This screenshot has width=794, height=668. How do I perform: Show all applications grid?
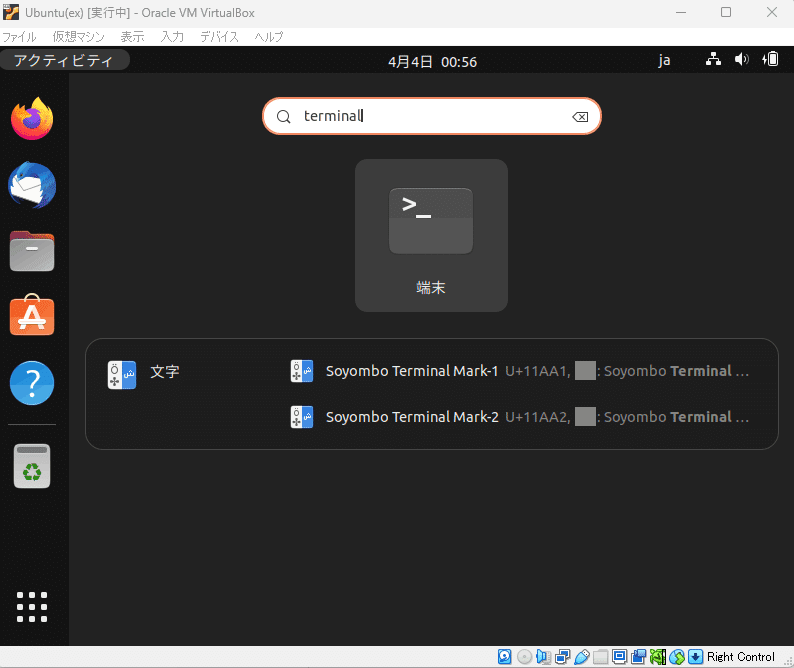point(32,607)
